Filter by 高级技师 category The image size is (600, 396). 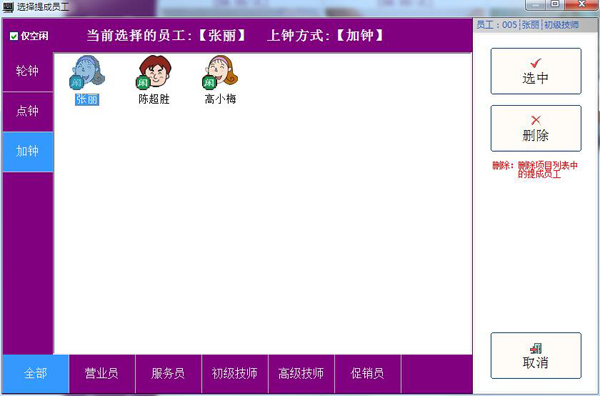[x=301, y=373]
